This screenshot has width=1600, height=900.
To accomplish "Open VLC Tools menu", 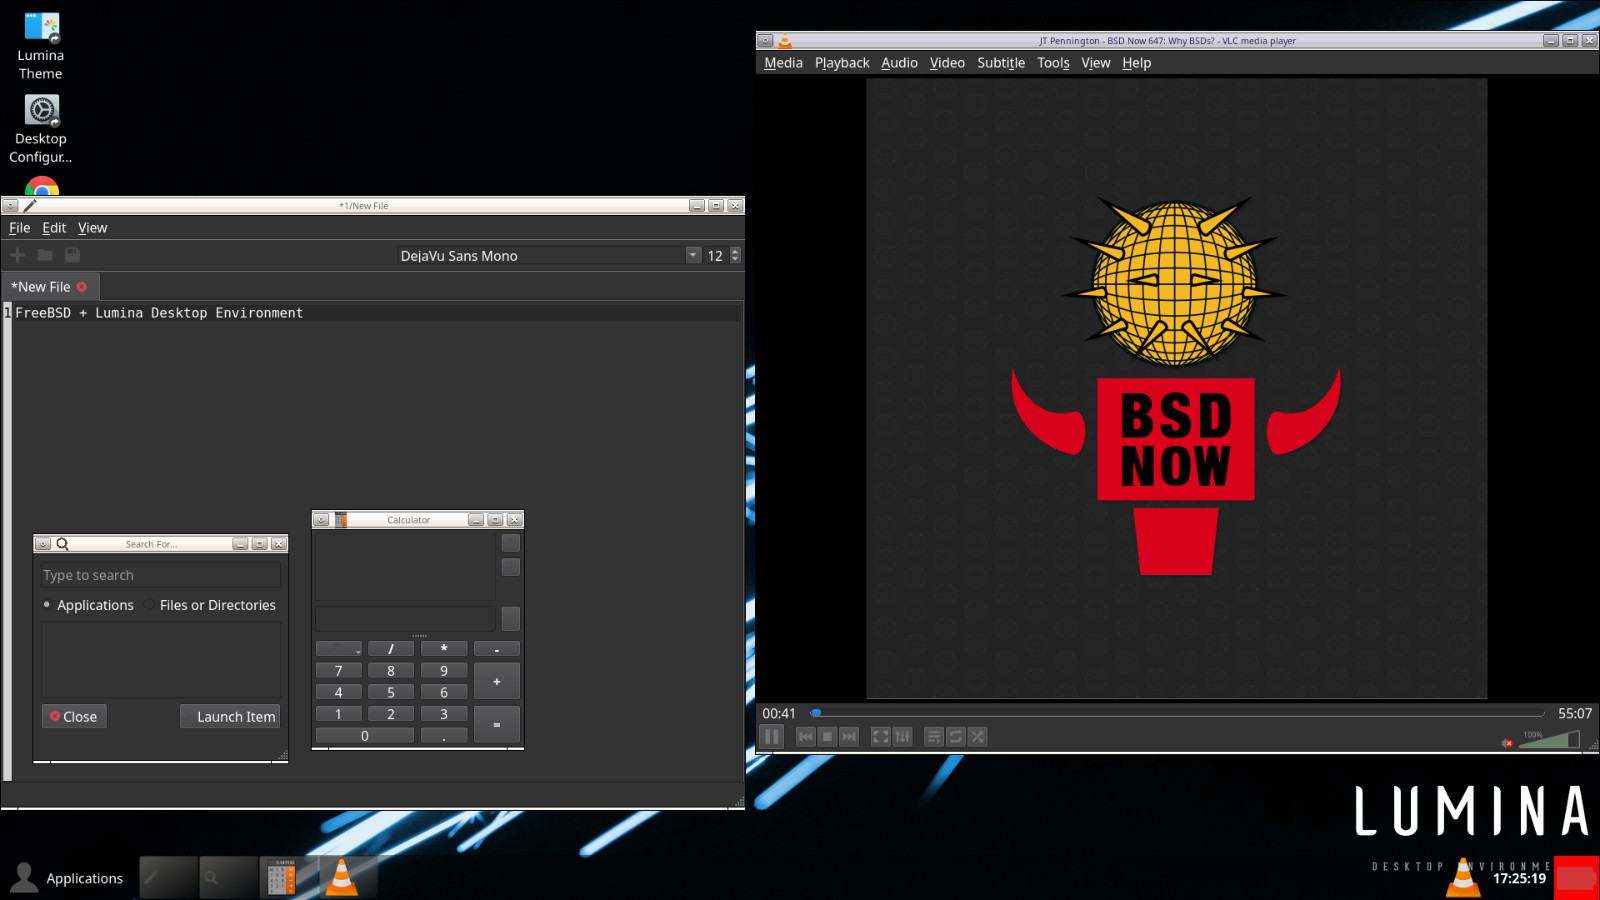I will coord(1053,63).
